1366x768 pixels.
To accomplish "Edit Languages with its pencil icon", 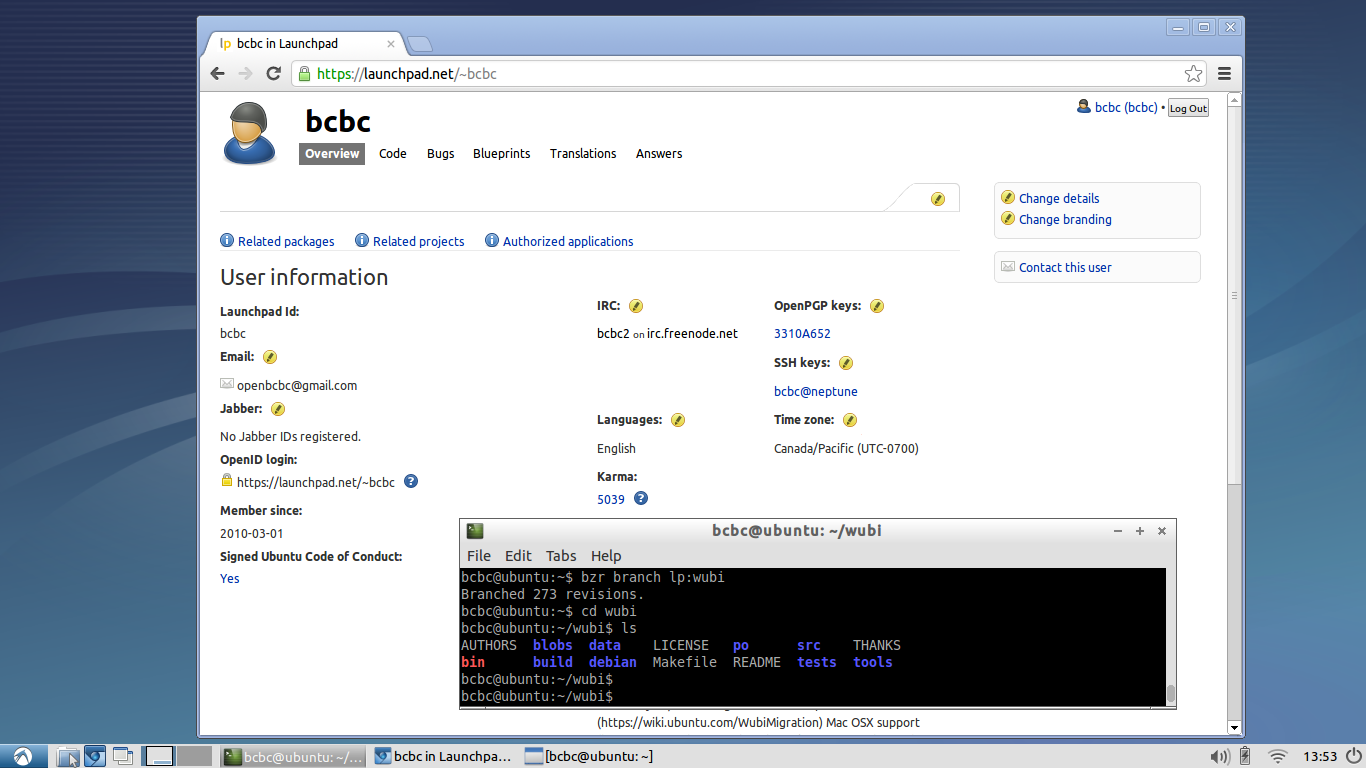I will pyautogui.click(x=678, y=420).
